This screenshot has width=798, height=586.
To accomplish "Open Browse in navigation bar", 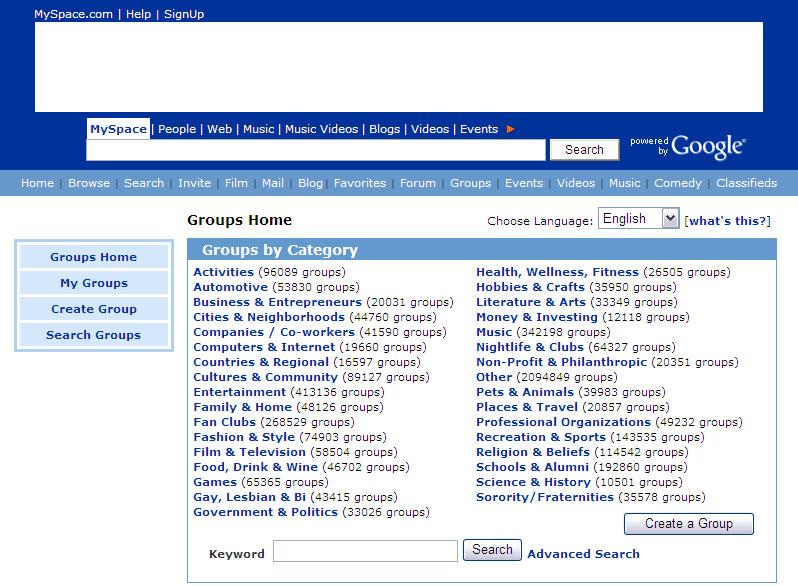I will pyautogui.click(x=89, y=183).
